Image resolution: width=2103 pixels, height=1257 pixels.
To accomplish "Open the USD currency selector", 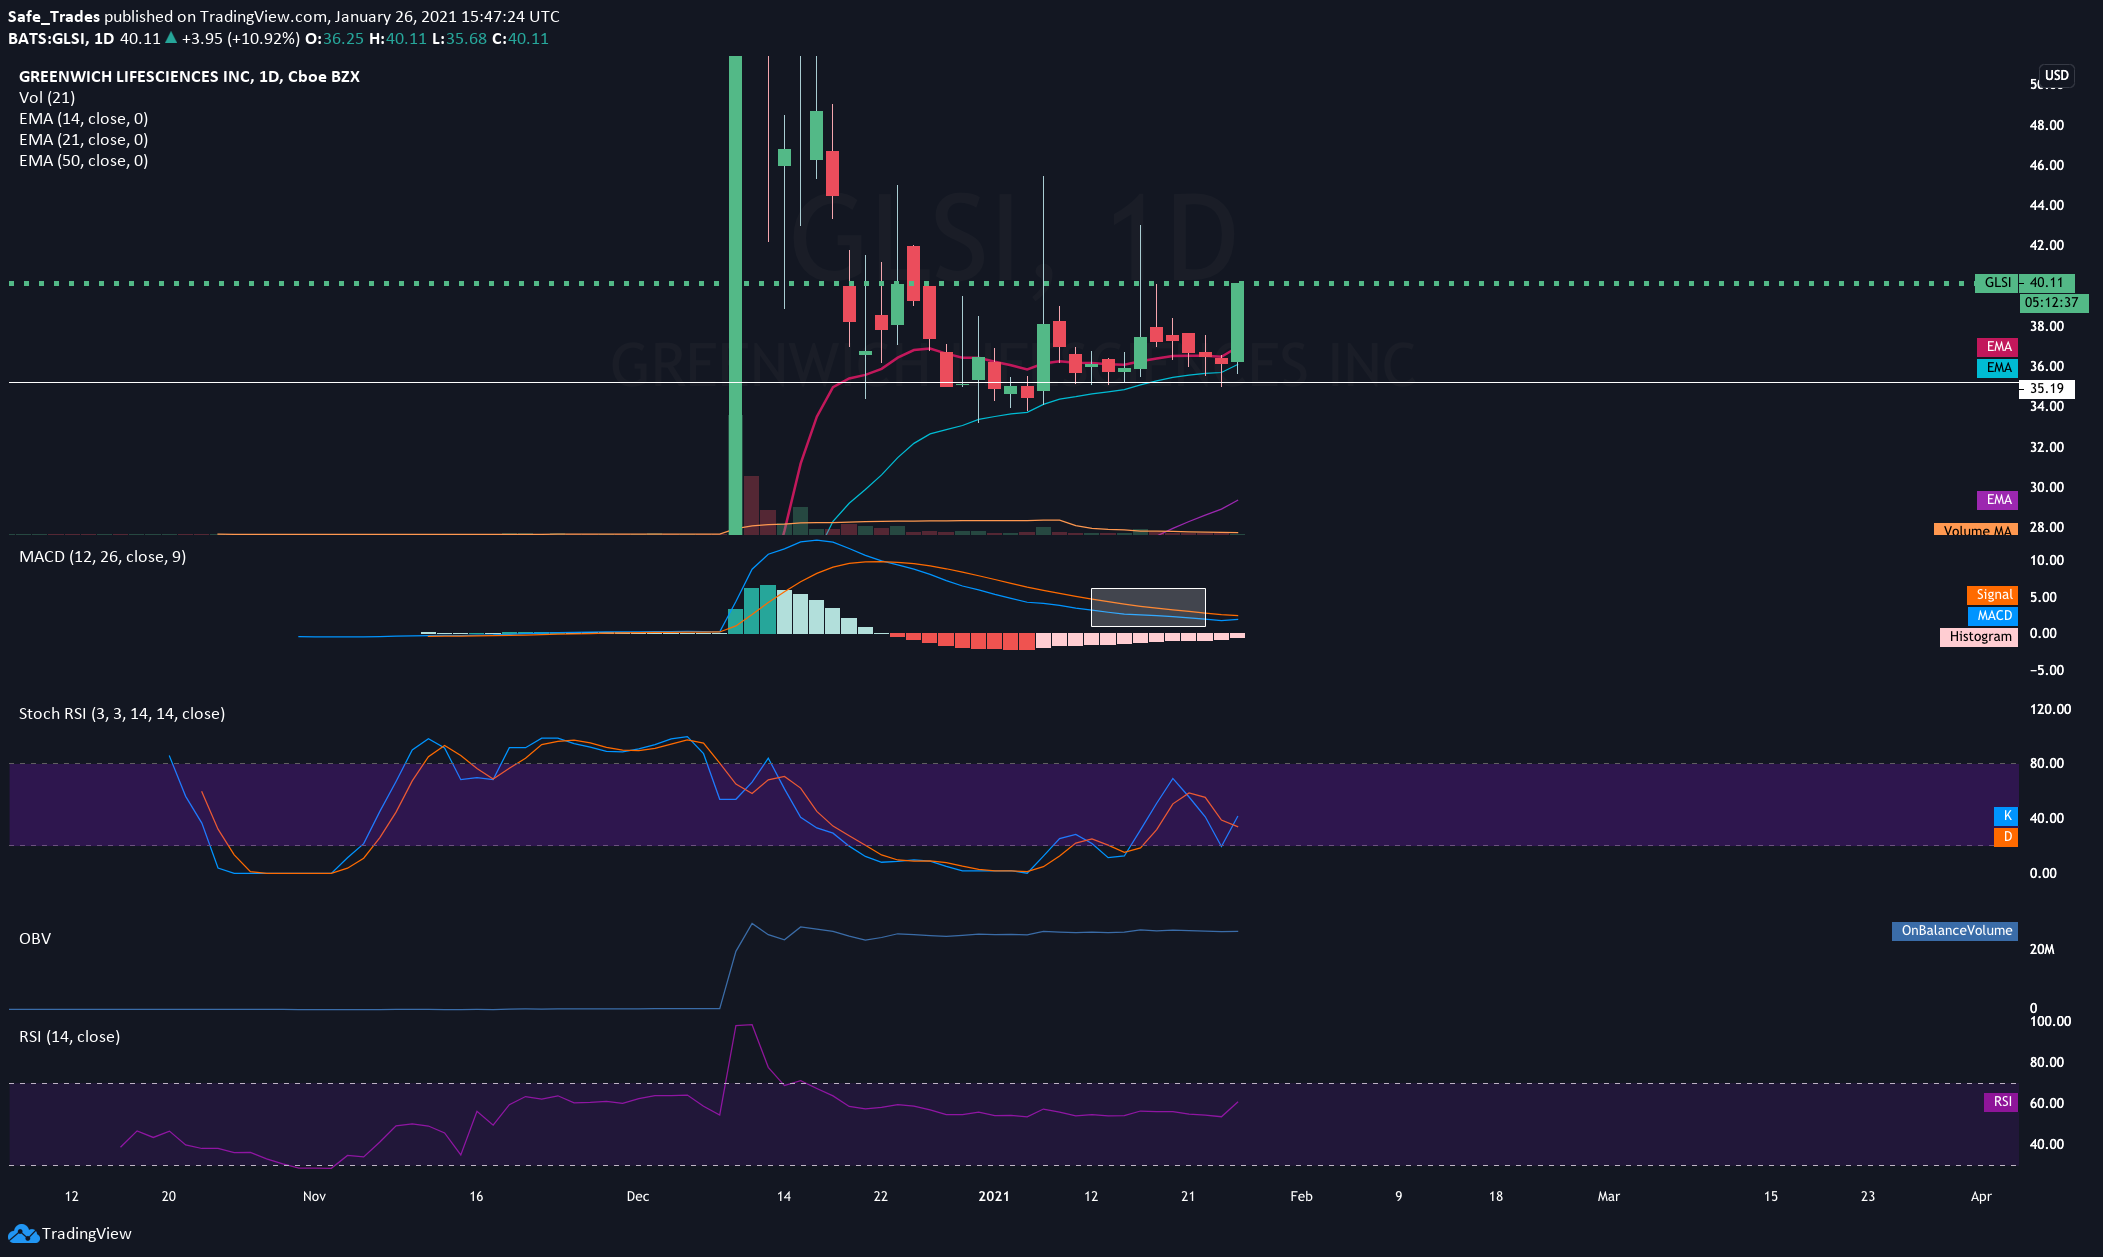I will [x=2056, y=75].
